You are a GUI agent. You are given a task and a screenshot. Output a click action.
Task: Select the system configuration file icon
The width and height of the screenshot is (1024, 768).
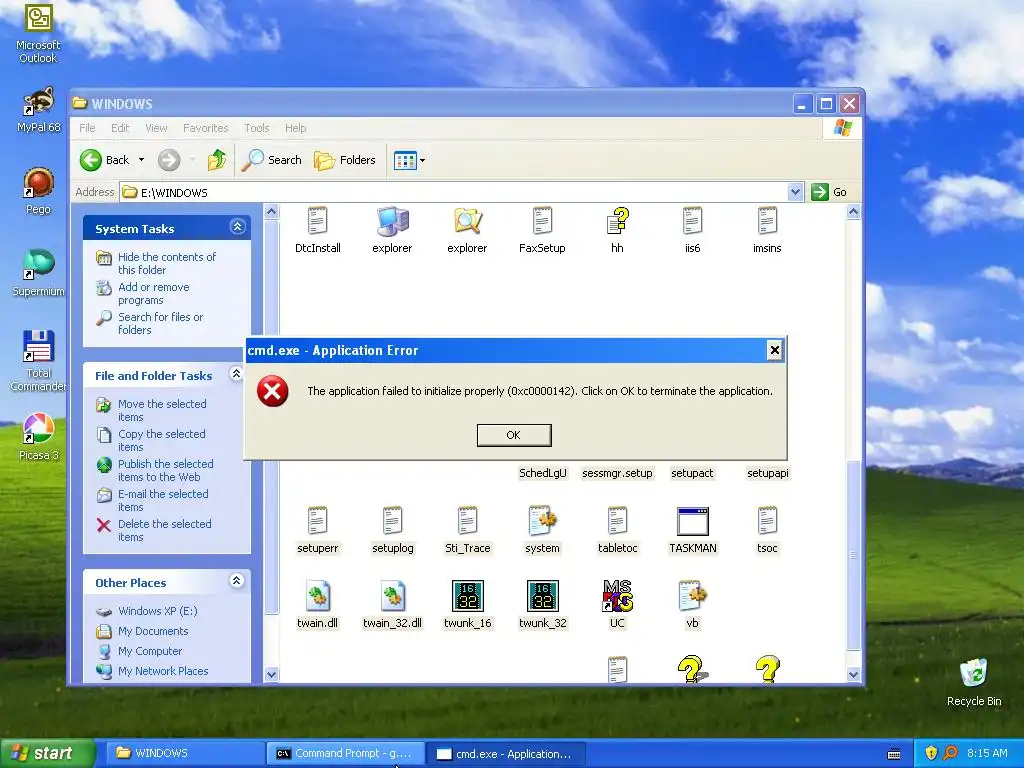[x=542, y=521]
